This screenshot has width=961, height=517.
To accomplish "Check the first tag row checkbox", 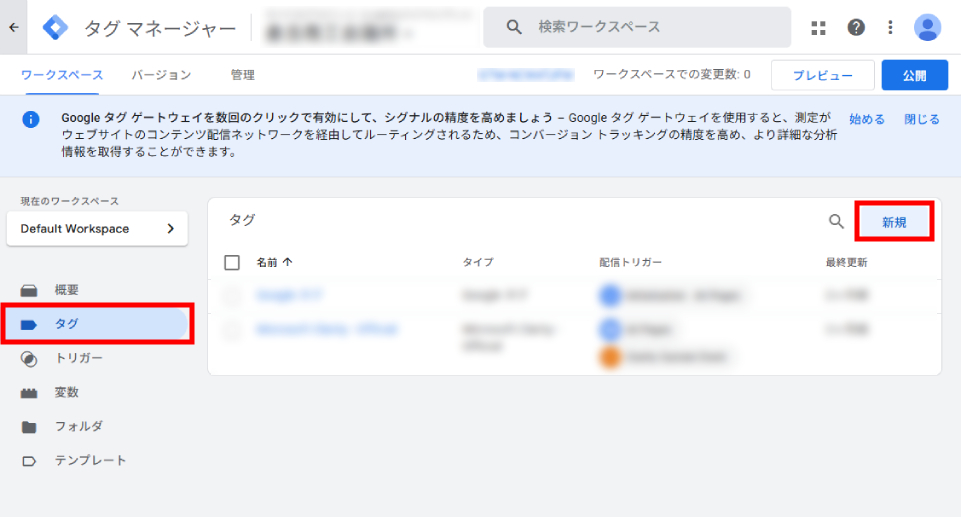I will click(232, 295).
